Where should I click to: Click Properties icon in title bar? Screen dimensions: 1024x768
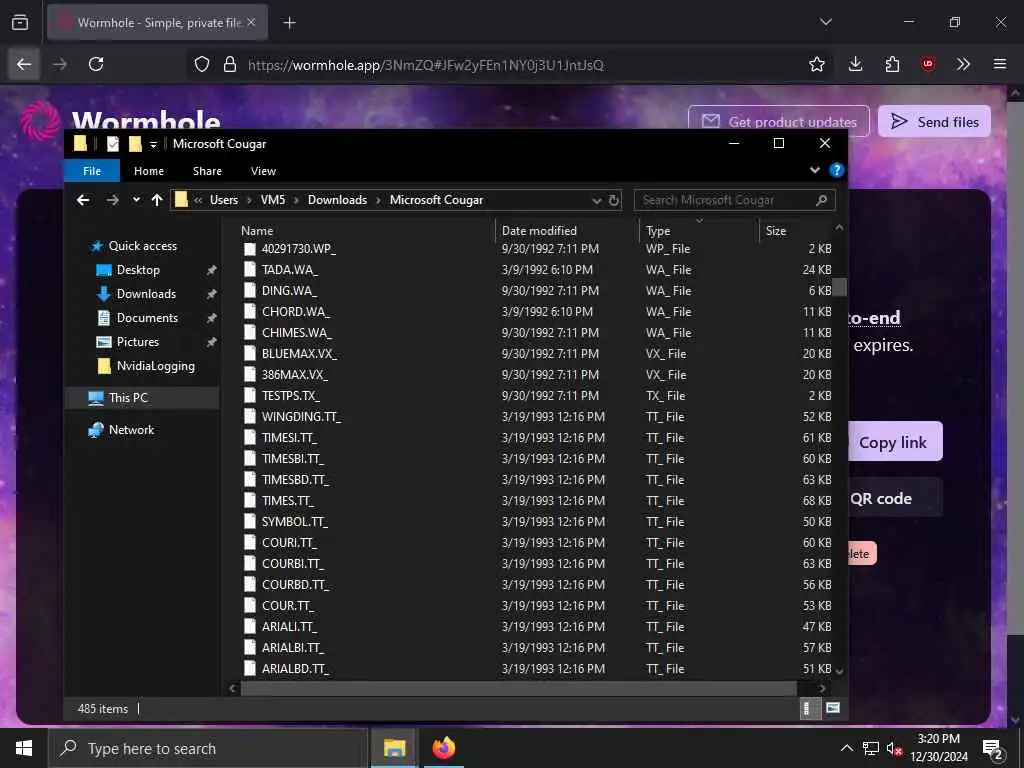coord(113,144)
